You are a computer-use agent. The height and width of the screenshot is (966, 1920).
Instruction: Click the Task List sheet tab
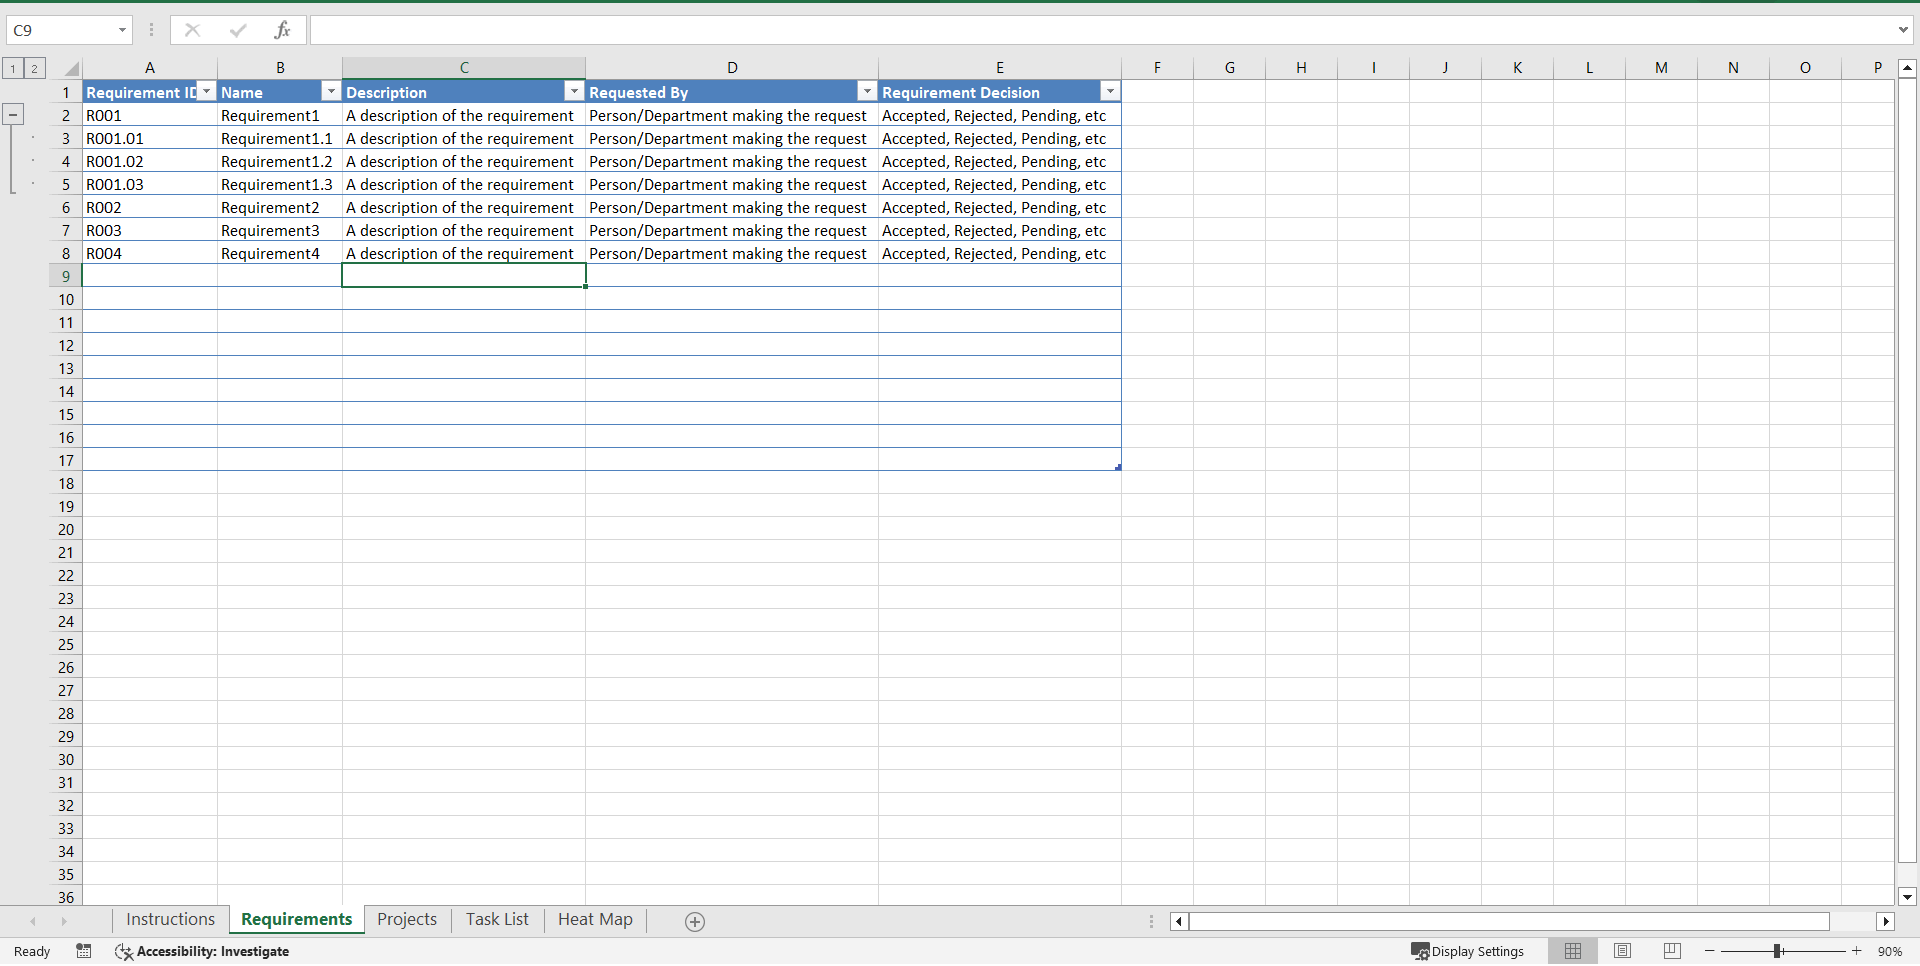[497, 919]
